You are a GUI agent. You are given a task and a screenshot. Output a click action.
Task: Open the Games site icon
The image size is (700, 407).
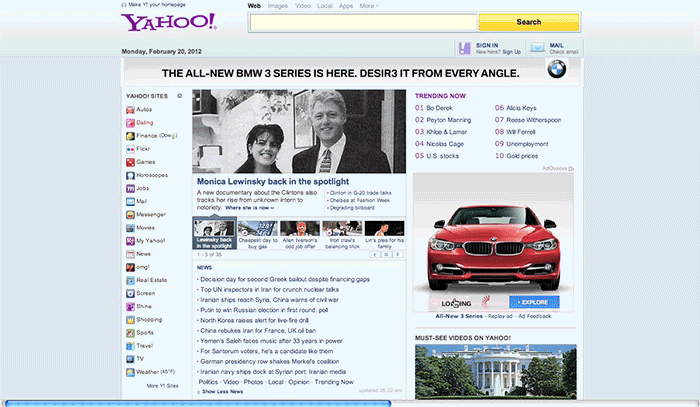coord(130,162)
